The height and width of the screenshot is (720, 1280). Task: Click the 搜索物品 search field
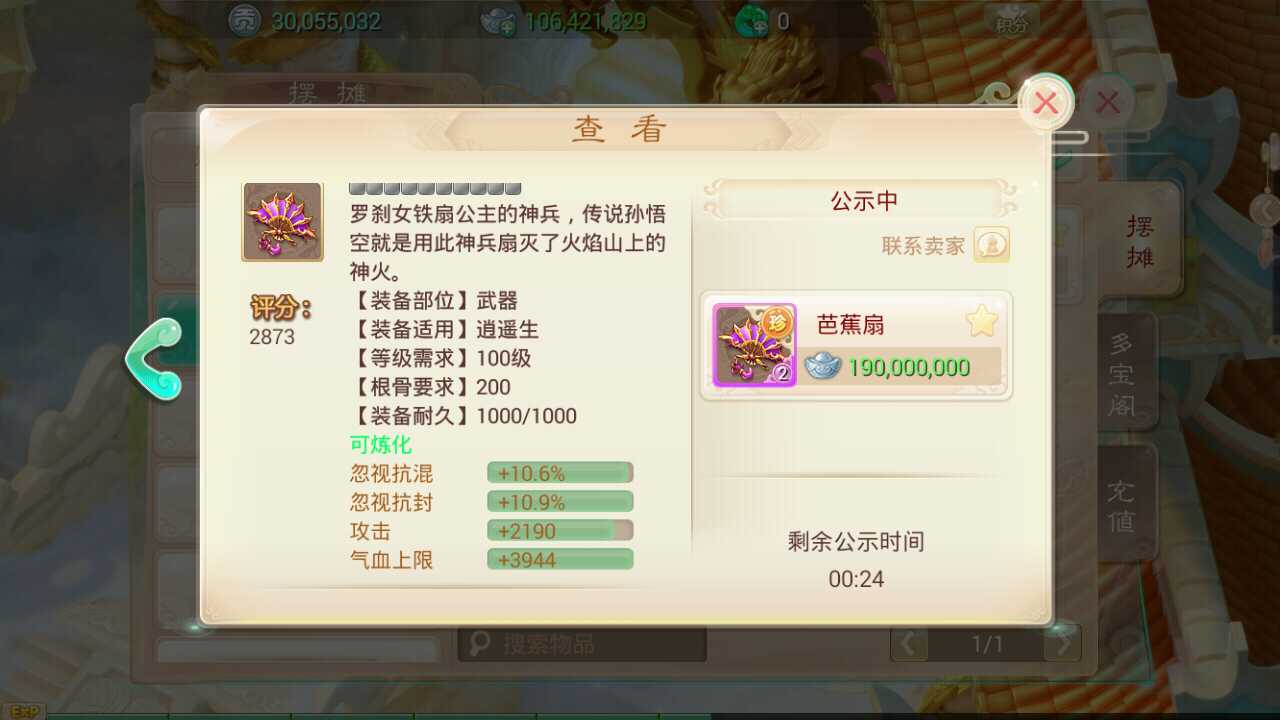click(x=582, y=644)
